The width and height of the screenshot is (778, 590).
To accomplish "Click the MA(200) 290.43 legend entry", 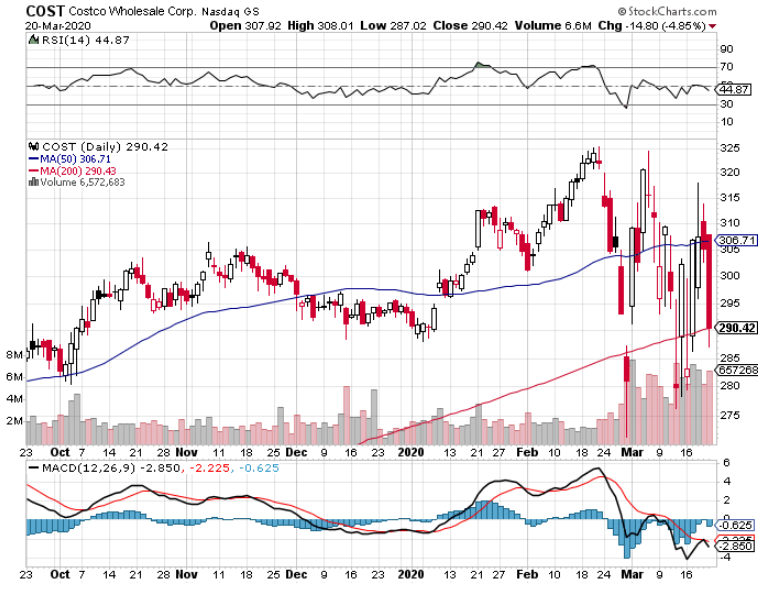I will coord(72,171).
